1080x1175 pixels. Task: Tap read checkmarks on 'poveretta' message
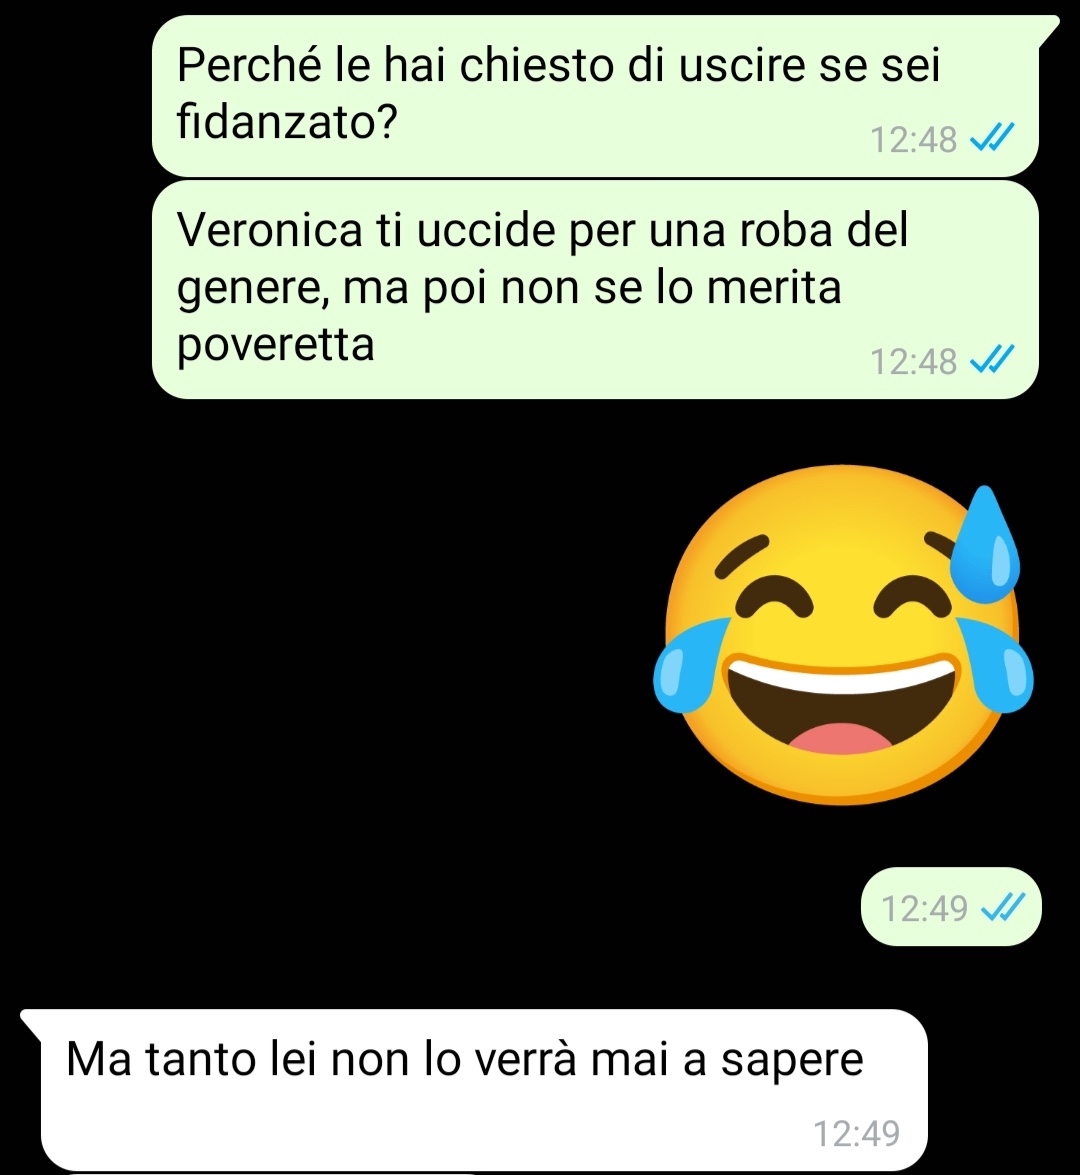992,360
